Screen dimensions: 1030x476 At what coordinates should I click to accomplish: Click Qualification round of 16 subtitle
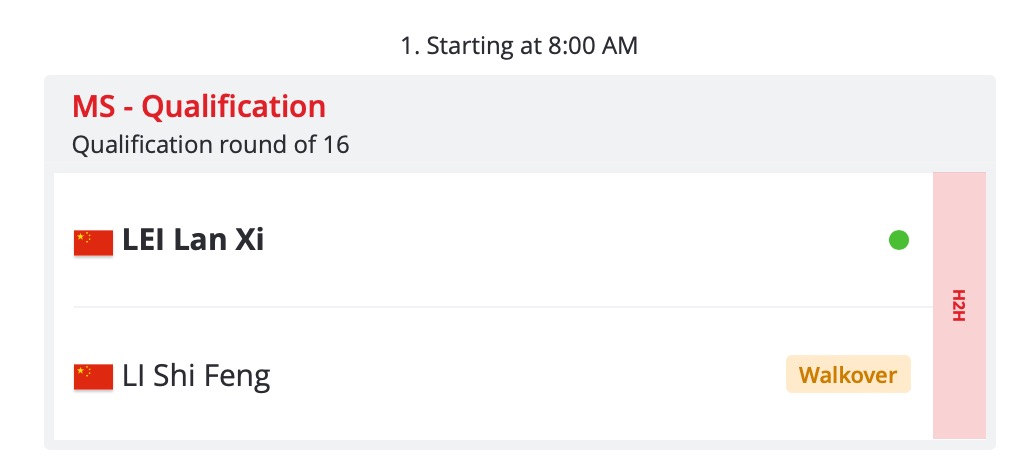210,144
